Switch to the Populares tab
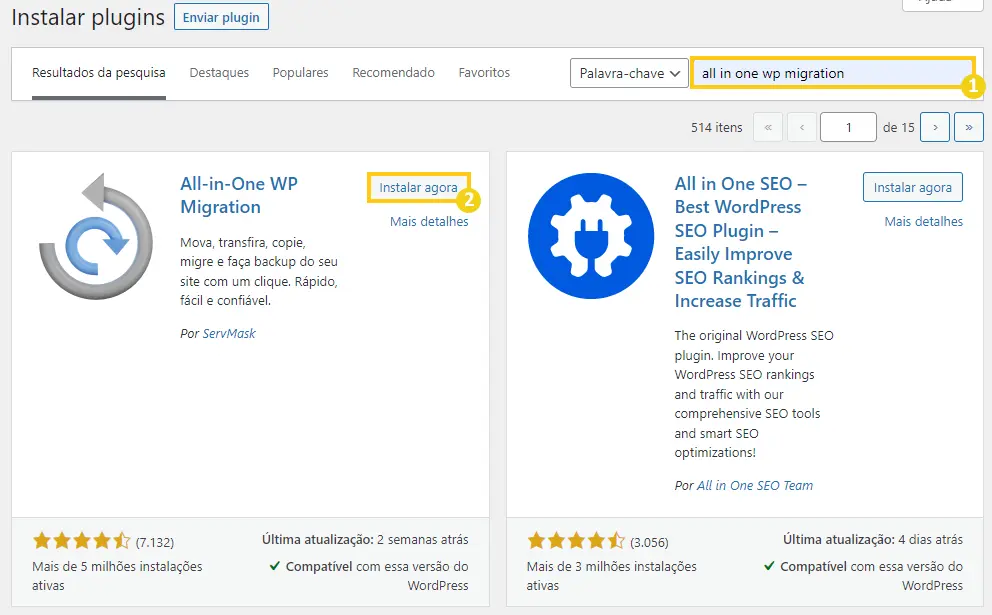 (x=301, y=73)
